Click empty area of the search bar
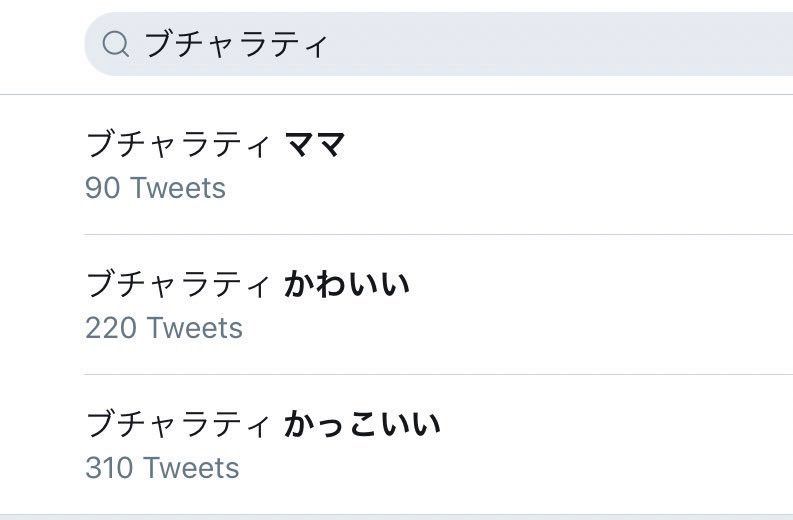The height and width of the screenshot is (520, 793). tap(556, 44)
